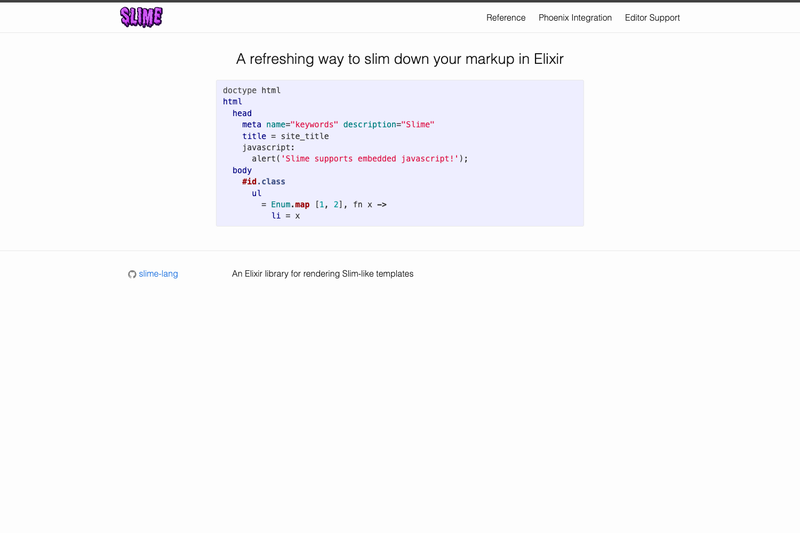Click the footer text 'An Elixir library for rendering Slim-like templates'

tap(322, 274)
